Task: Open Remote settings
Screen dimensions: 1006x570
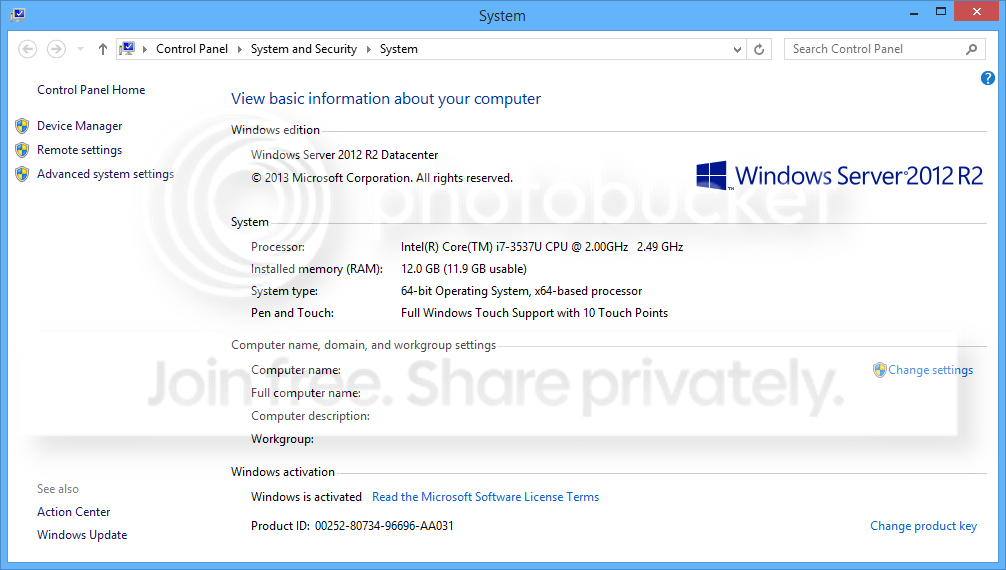Action: [x=79, y=150]
